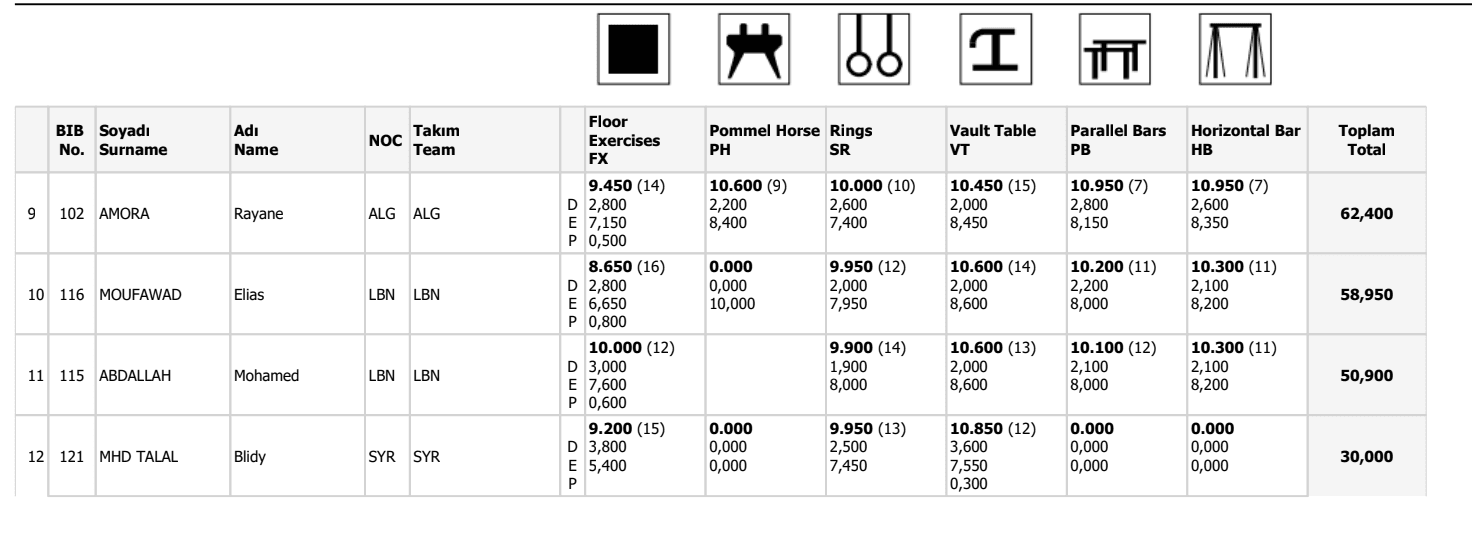Viewport: 1472px width, 542px height.
Task: Select the total score 58,950
Action: pyautogui.click(x=1365, y=298)
